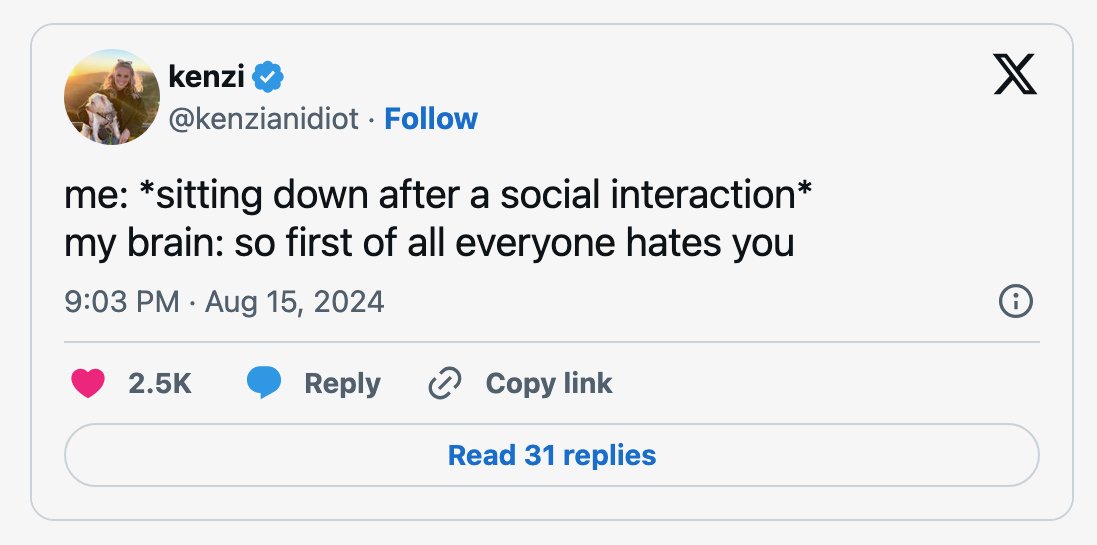Click the phrase 'everyone hates you' in tweet

(624, 243)
